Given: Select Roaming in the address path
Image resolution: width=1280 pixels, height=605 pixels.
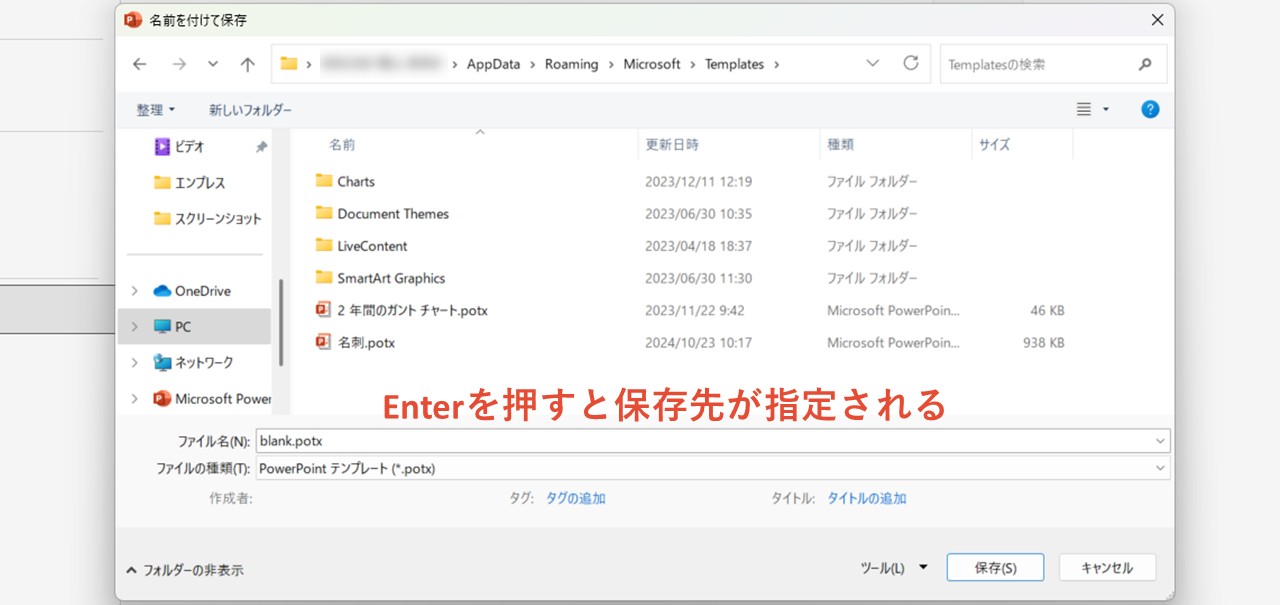Looking at the screenshot, I should [571, 64].
